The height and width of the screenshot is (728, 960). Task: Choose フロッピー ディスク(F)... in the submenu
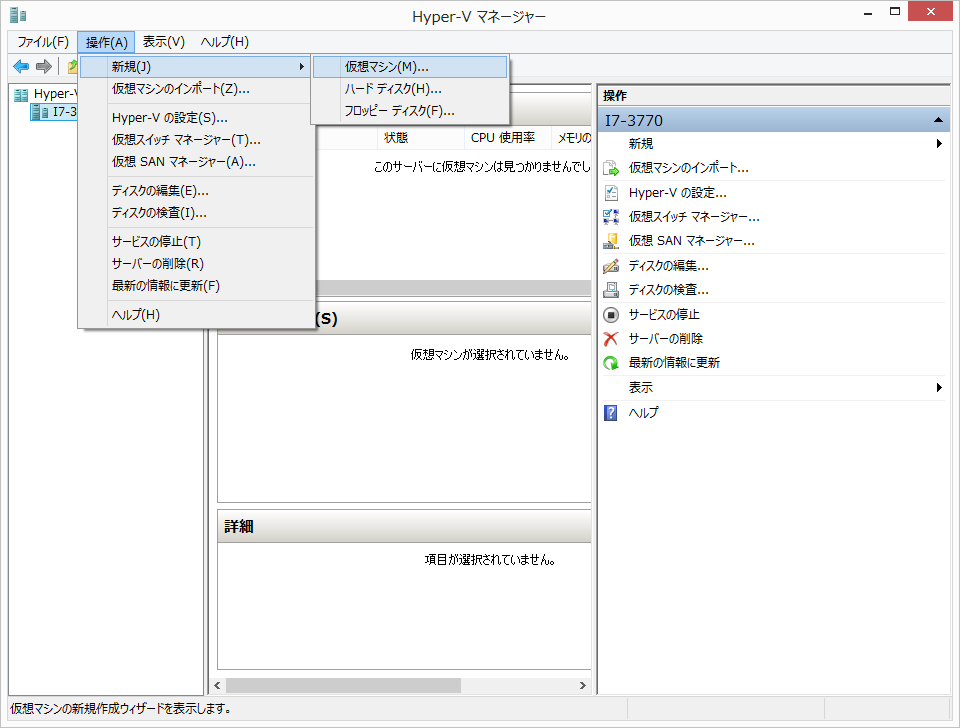410,111
